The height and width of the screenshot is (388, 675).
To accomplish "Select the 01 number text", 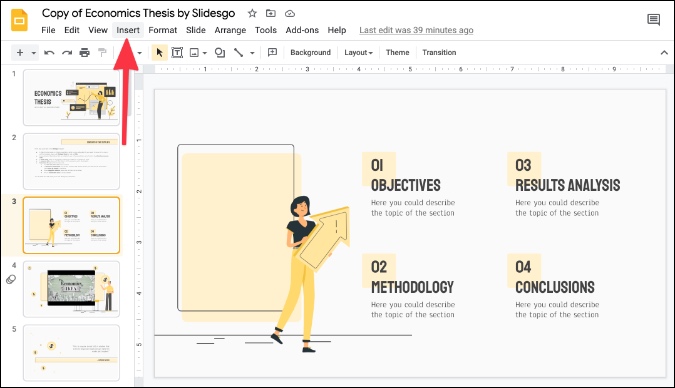I will (377, 165).
